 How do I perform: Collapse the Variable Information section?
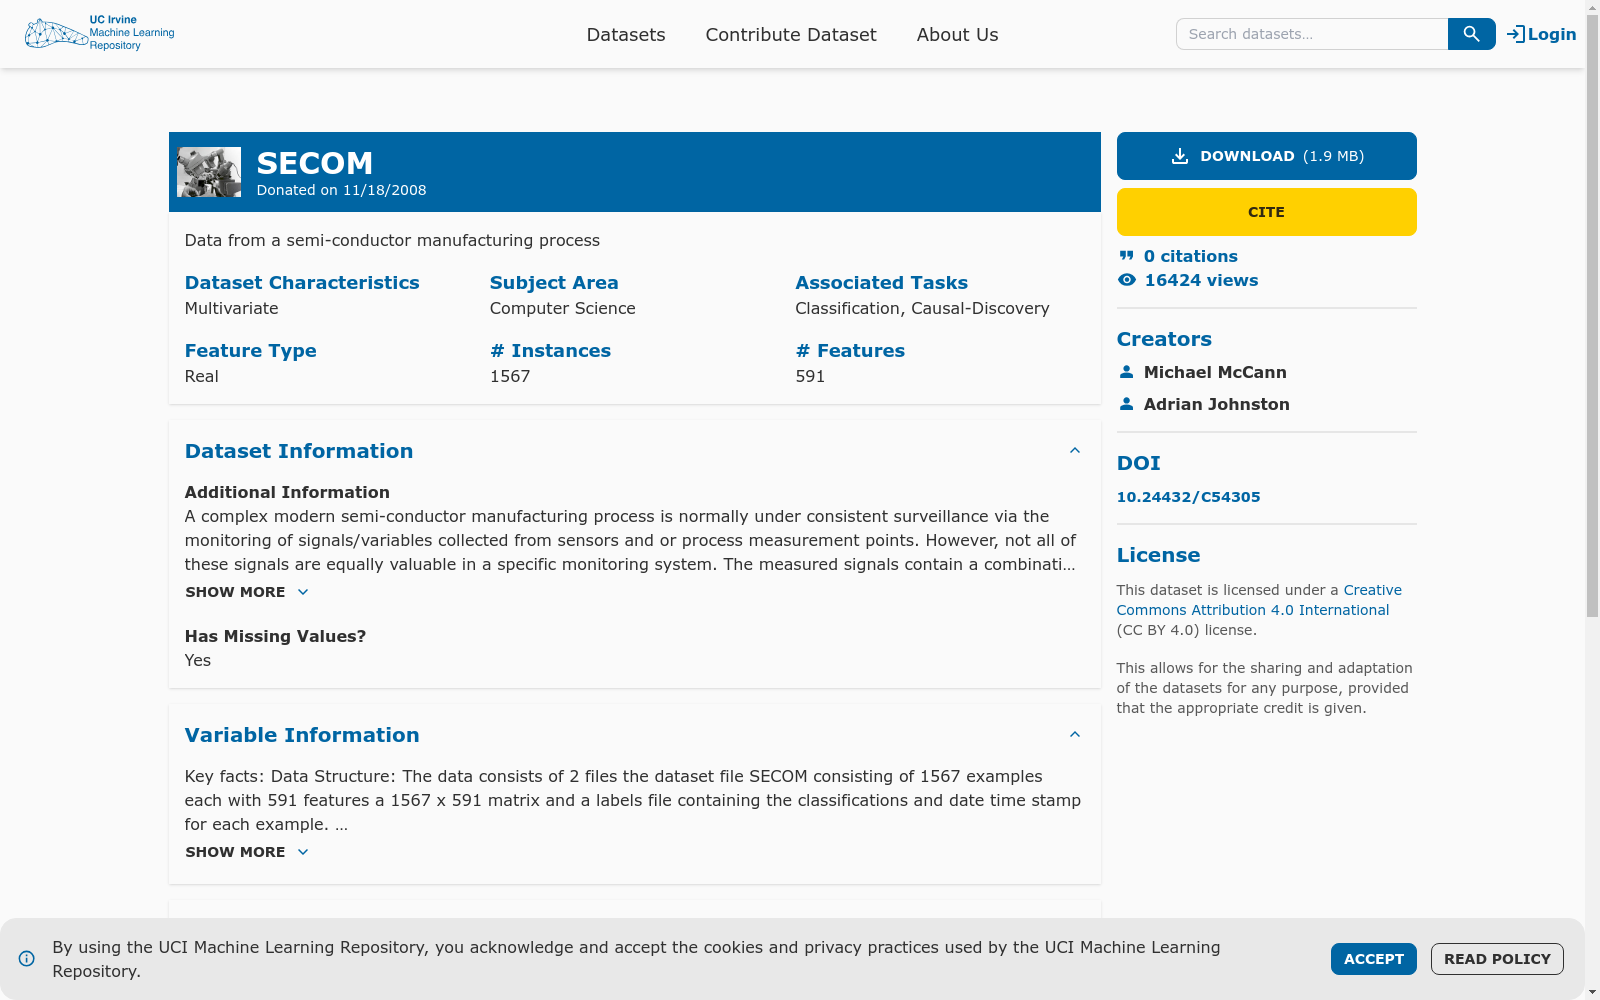point(1075,735)
